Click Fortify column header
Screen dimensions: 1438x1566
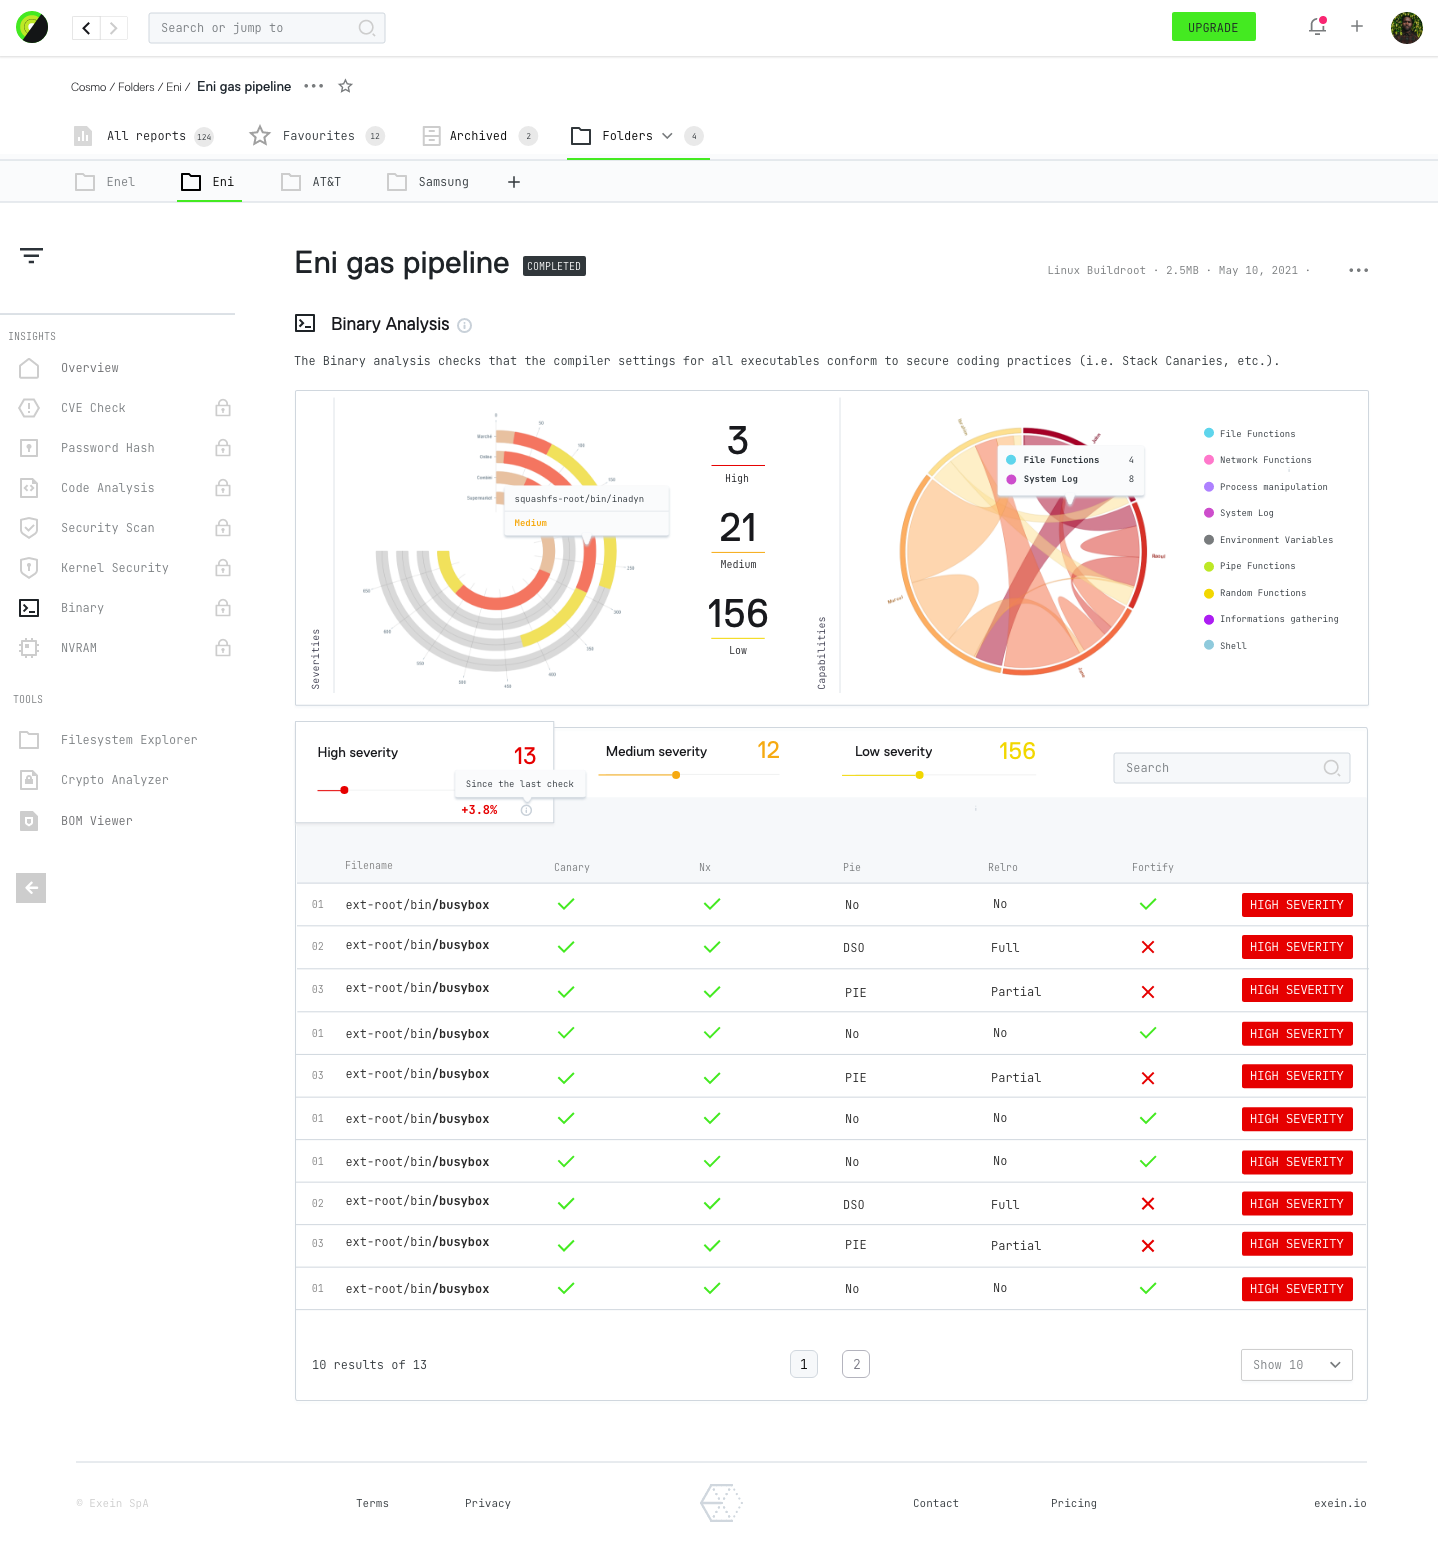(1153, 868)
